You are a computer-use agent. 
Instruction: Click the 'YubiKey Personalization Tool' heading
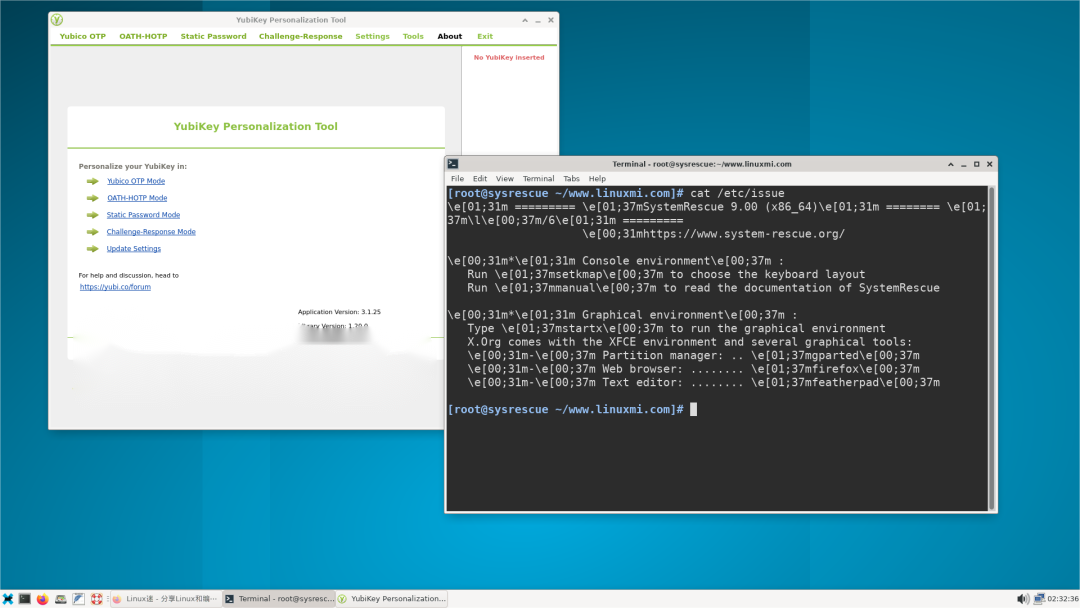[256, 127]
